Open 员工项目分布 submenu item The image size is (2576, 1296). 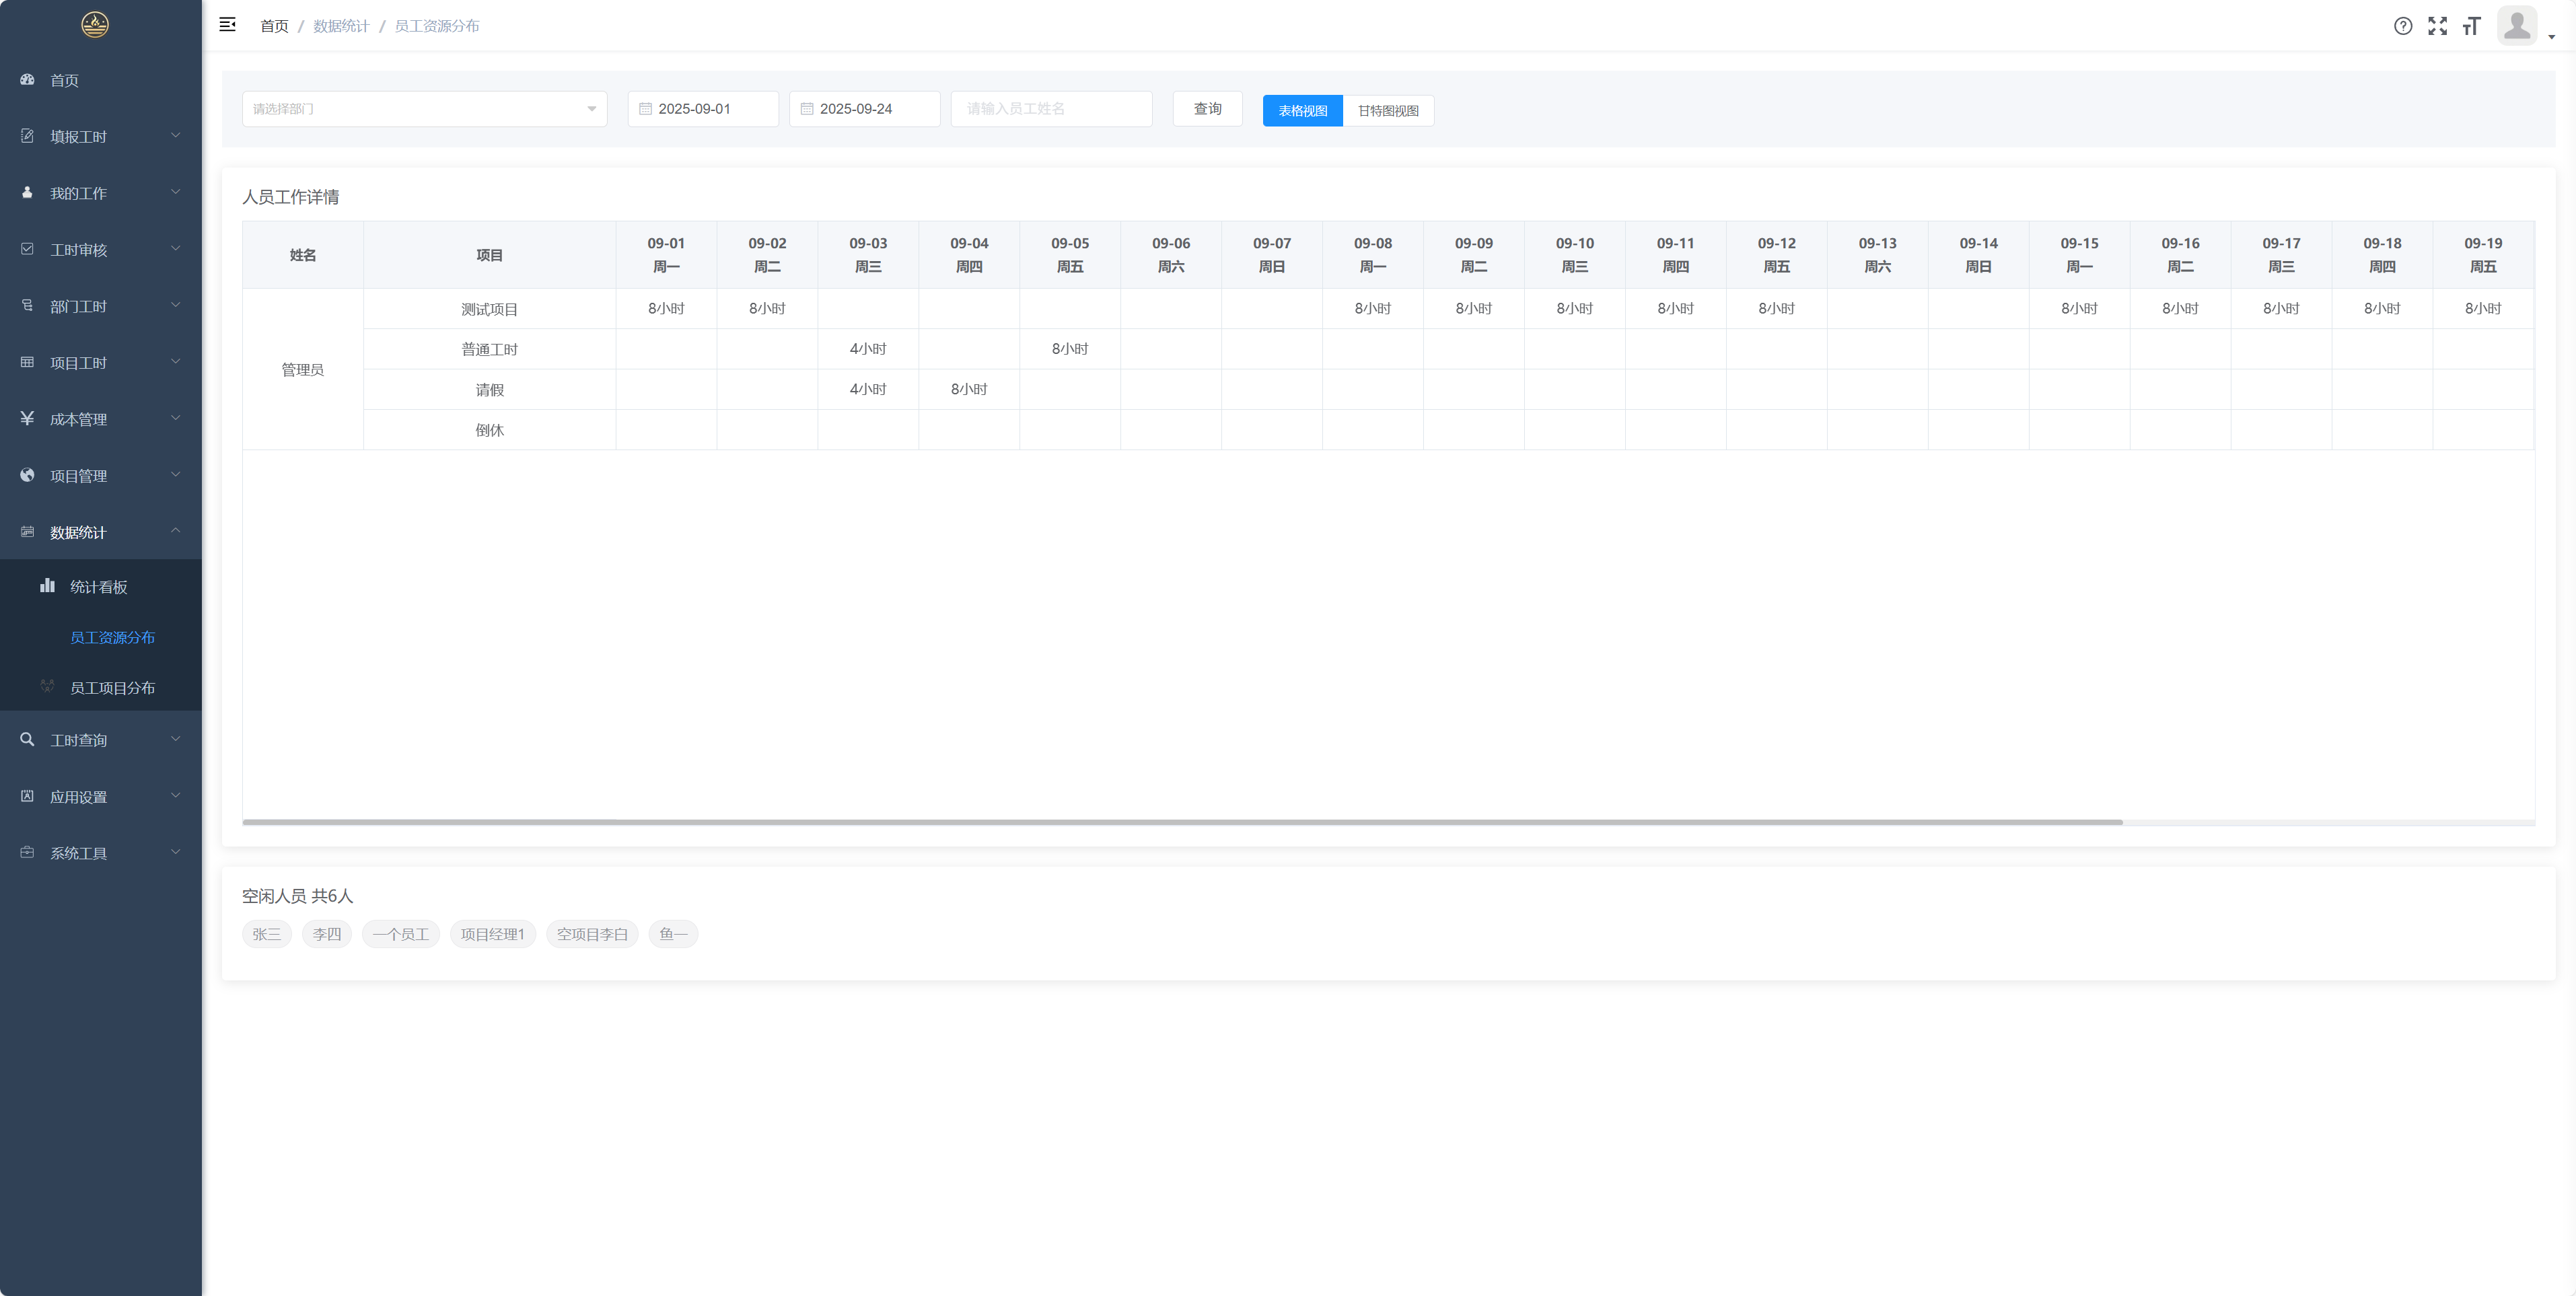point(112,688)
